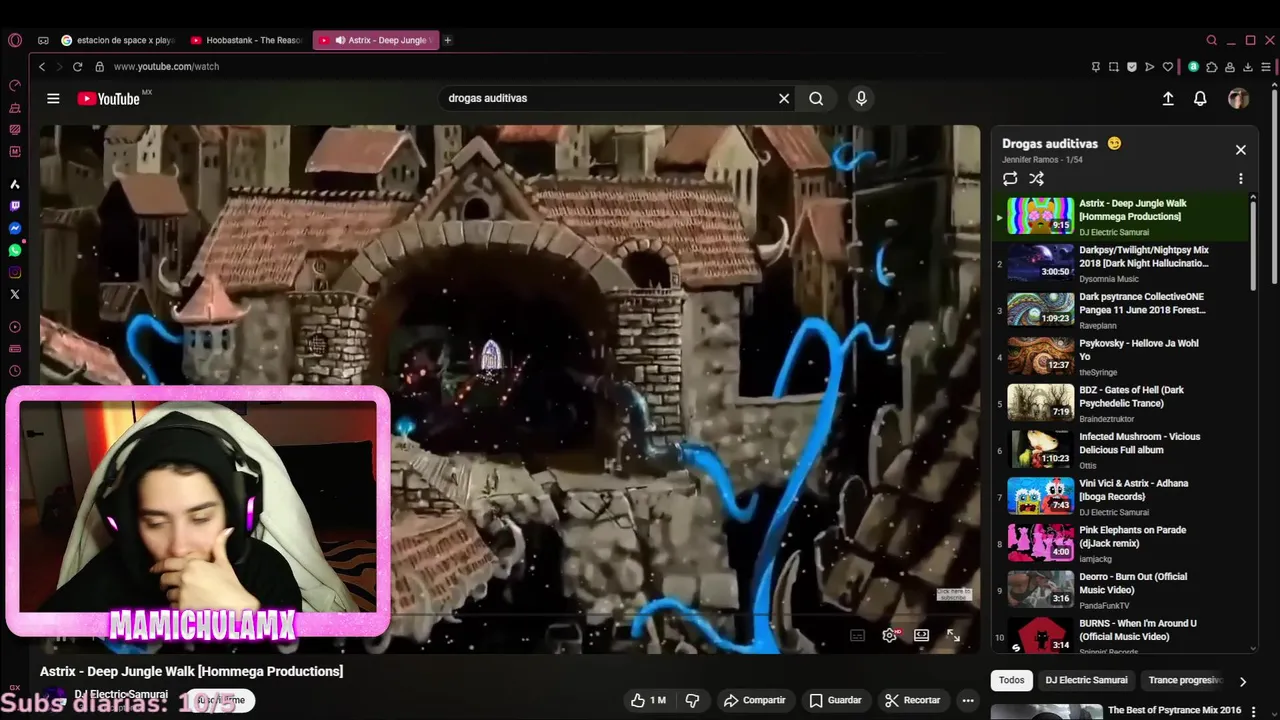Play 'Dark psytrance CollectiveONE Pangea'
1280x720 pixels.
coord(1122,310)
